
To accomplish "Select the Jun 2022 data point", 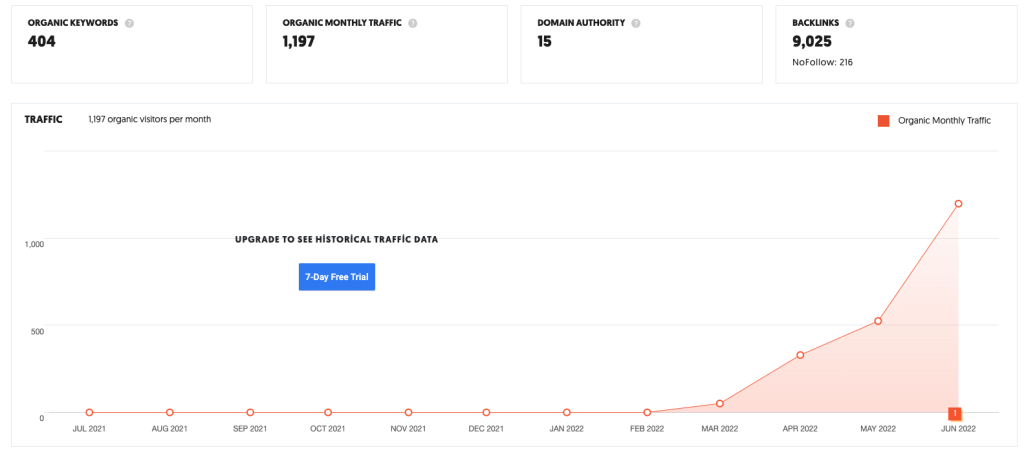I will 958,204.
